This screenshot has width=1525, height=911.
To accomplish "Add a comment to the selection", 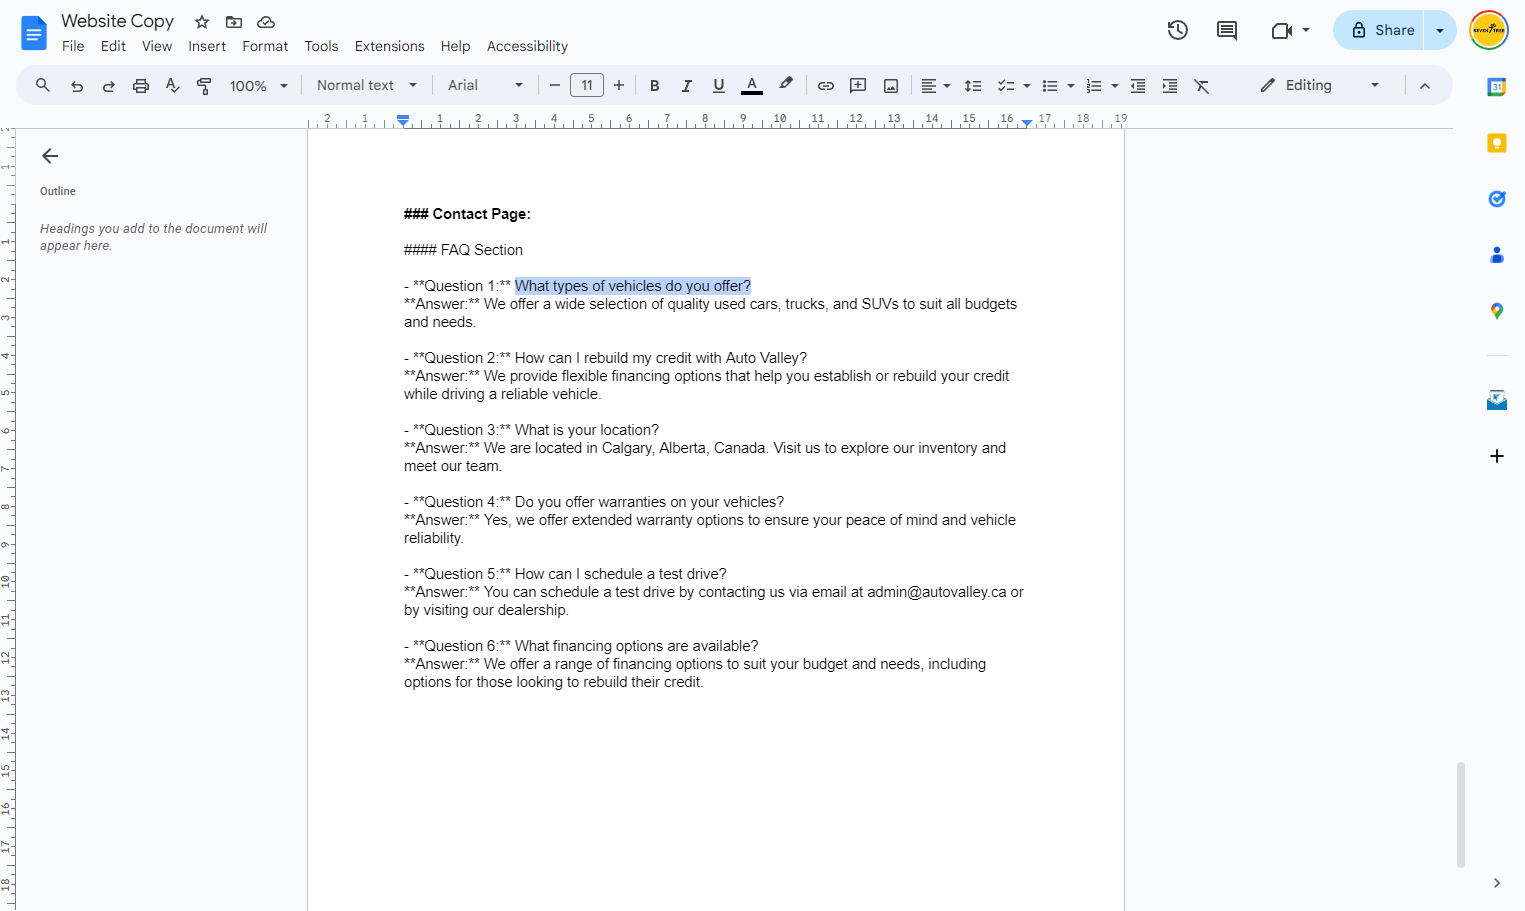I will coord(858,86).
